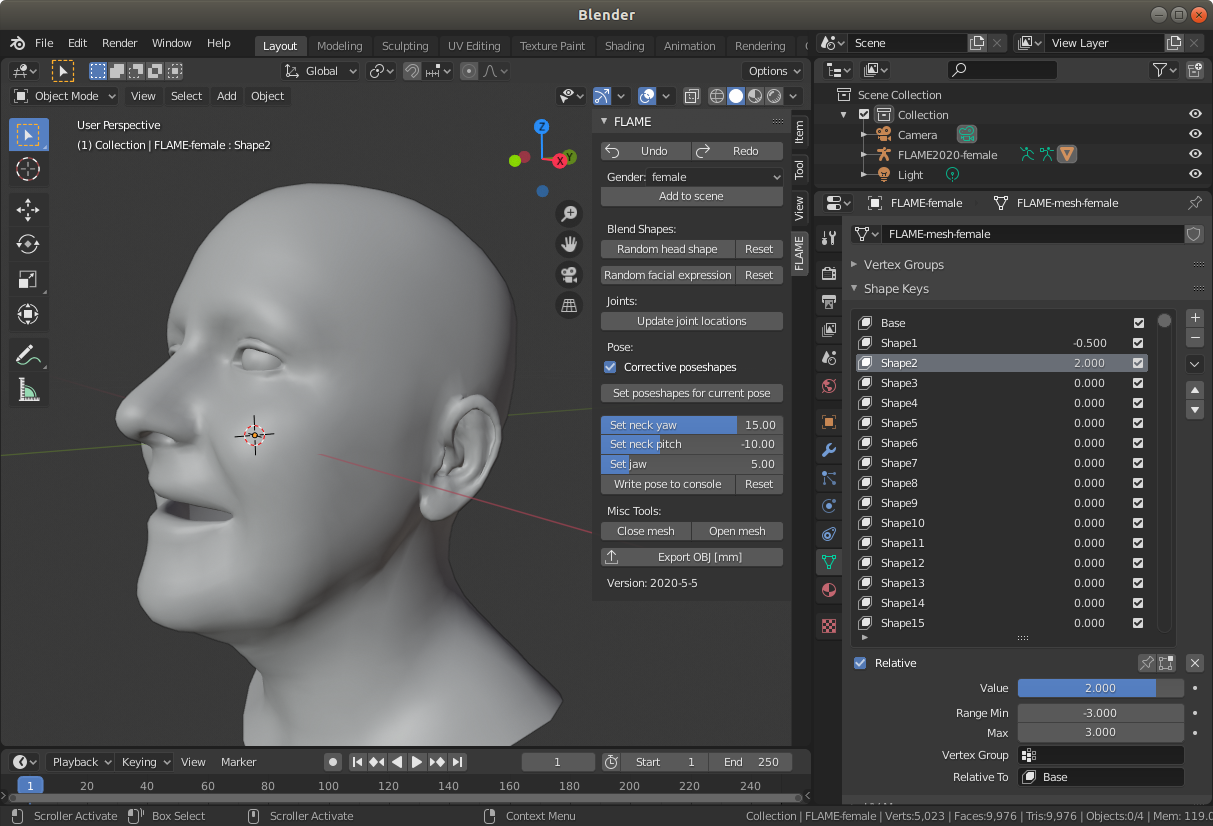Viewport: 1213px width, 826px height.
Task: Switch to the Sculpting workspace tab
Action: pos(404,46)
